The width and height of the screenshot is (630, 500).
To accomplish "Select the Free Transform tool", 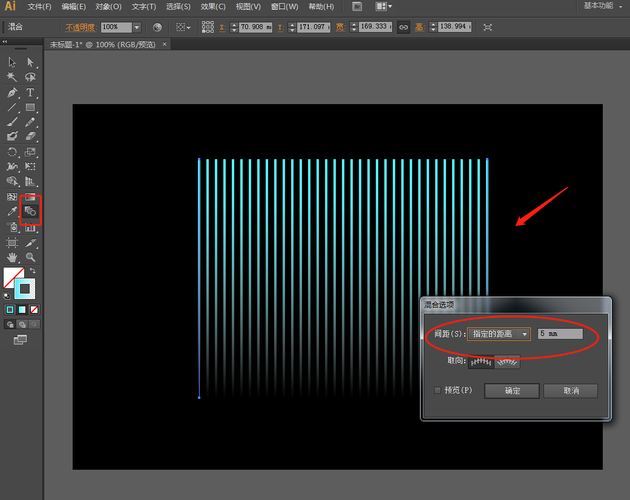I will [x=30, y=166].
